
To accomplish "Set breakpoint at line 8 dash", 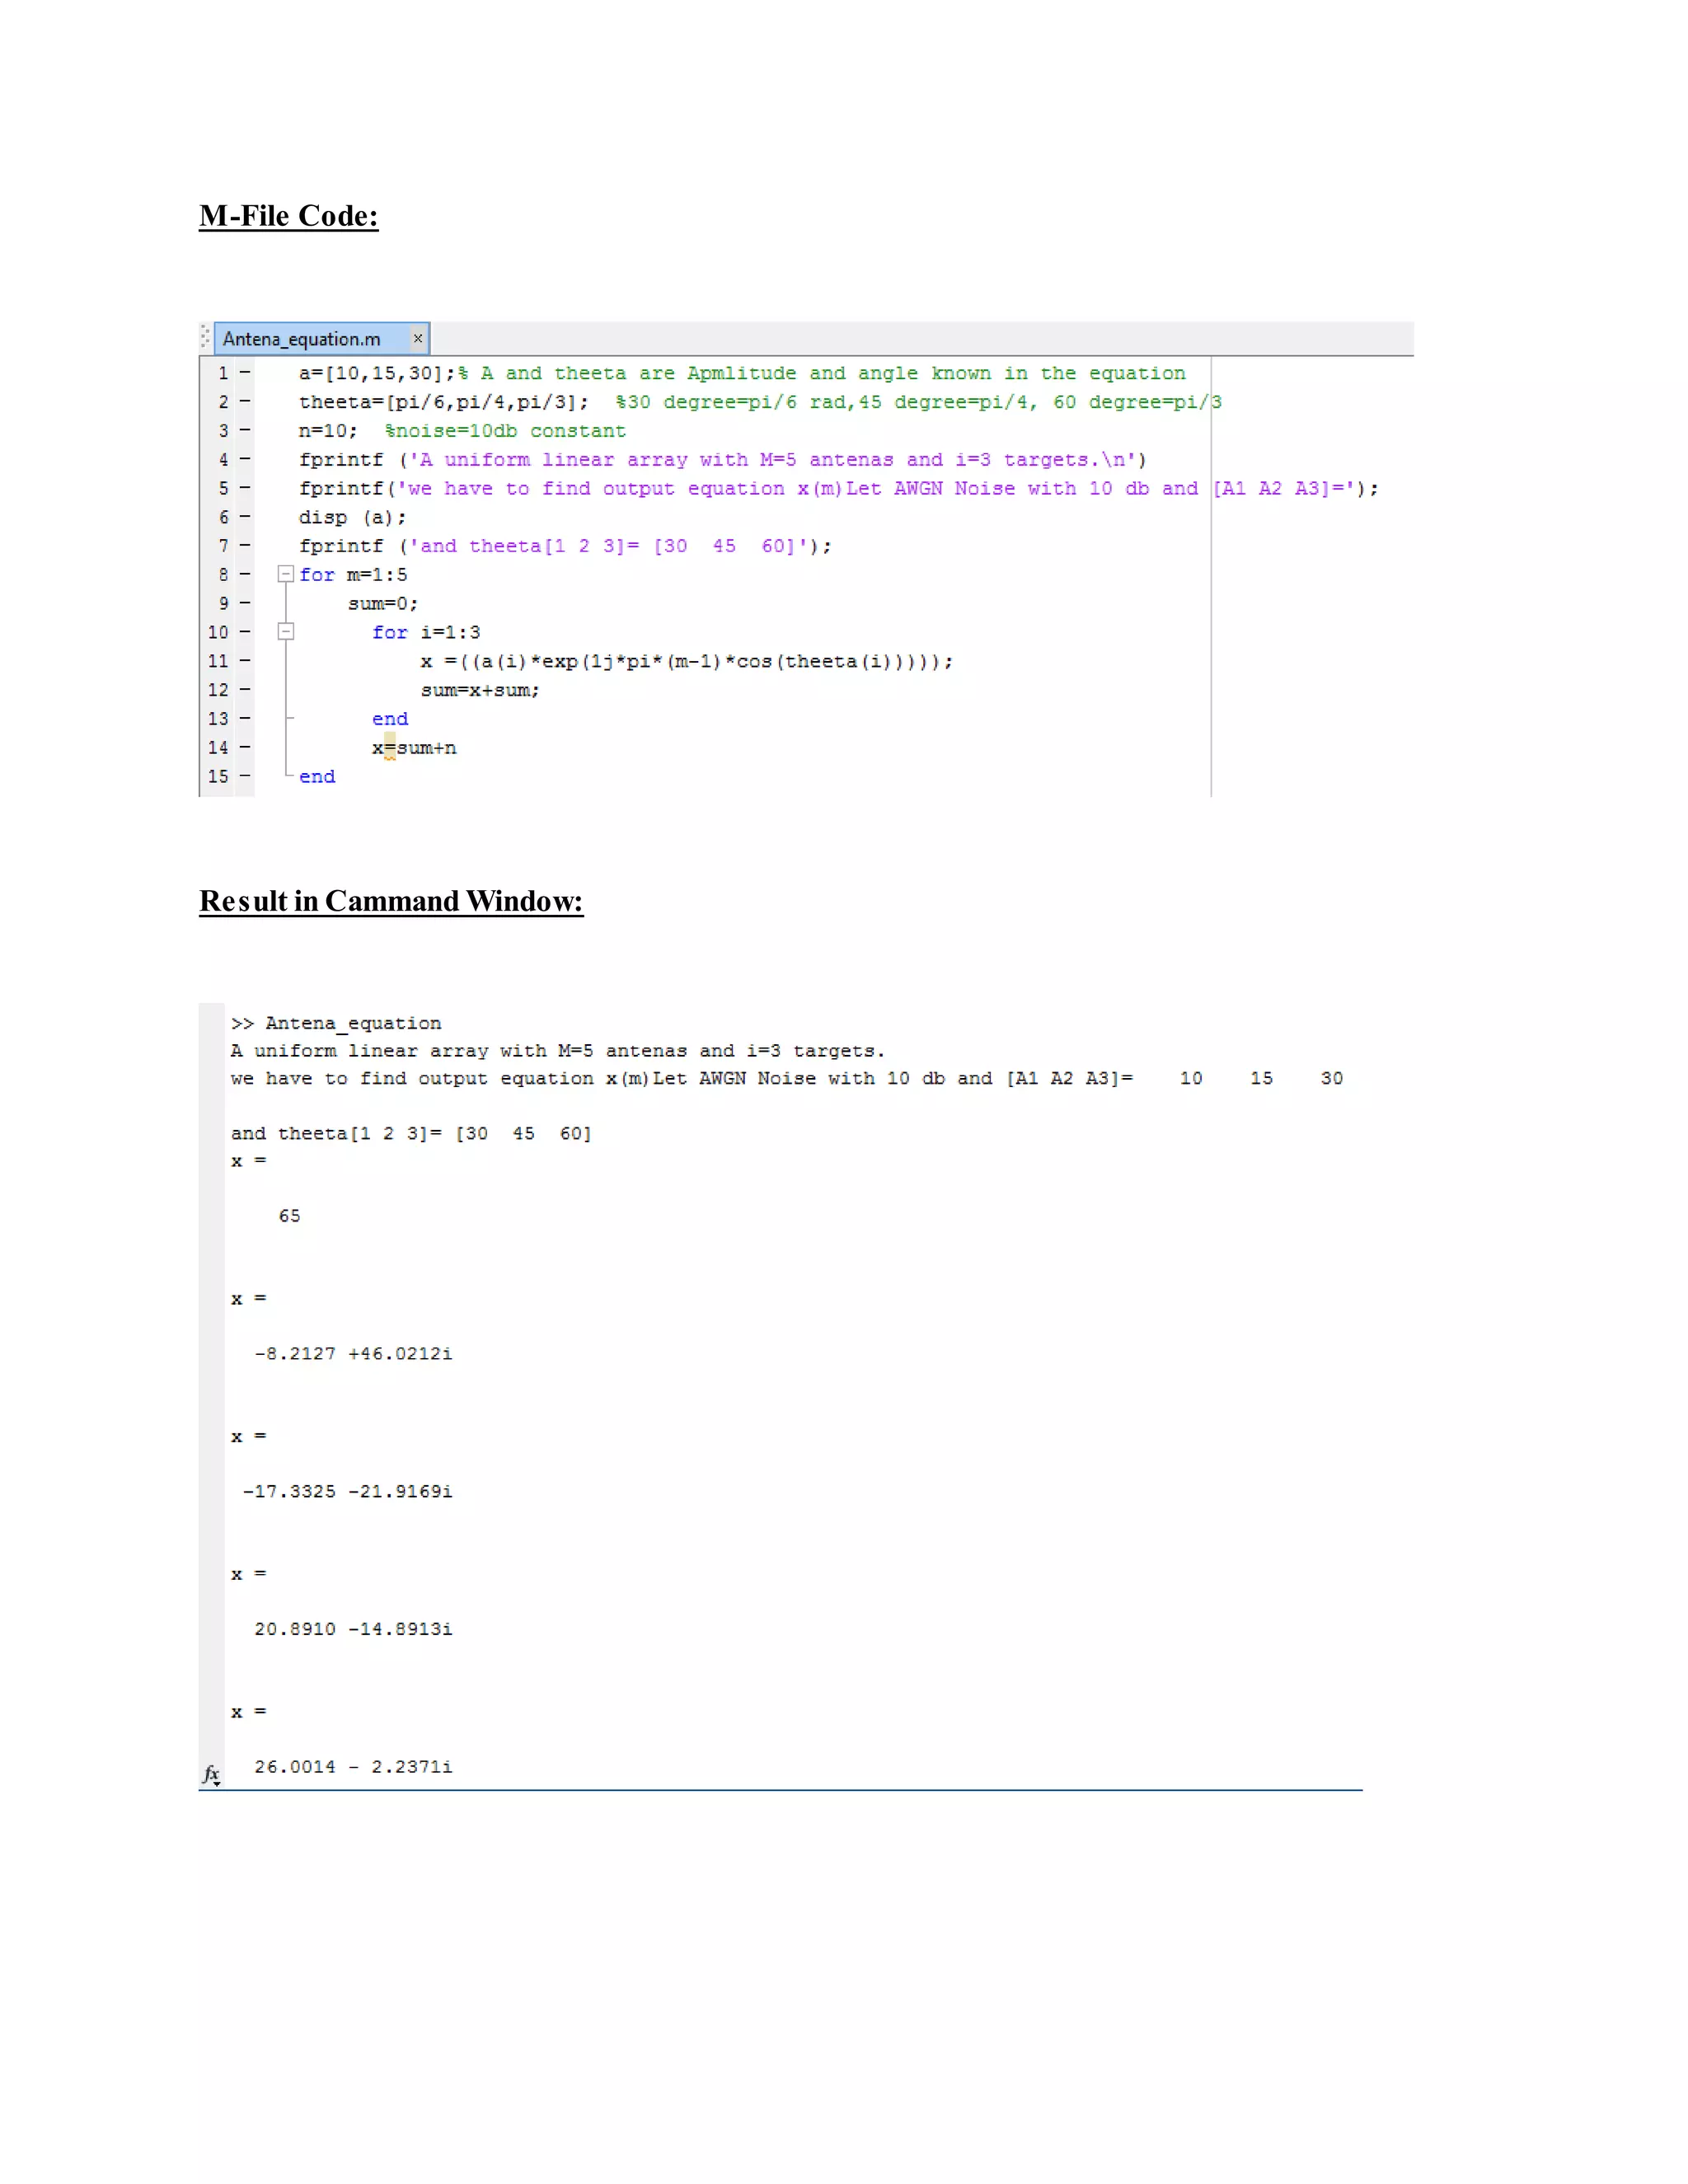I will [x=244, y=574].
